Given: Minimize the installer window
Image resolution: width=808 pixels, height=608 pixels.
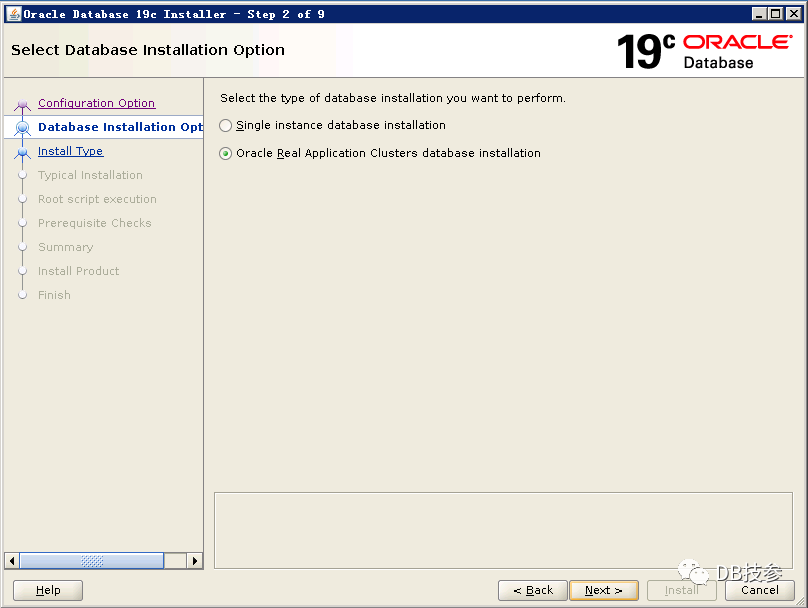Looking at the screenshot, I should 759,14.
